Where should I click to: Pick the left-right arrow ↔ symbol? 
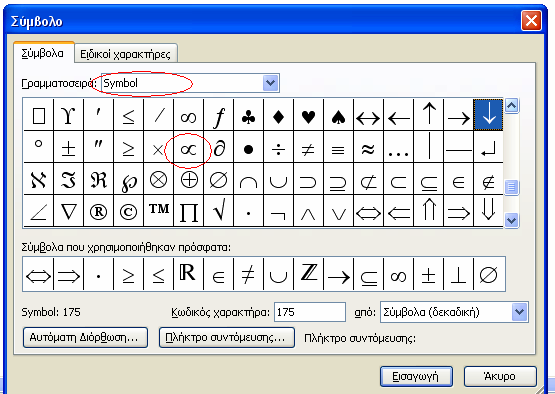coord(368,115)
